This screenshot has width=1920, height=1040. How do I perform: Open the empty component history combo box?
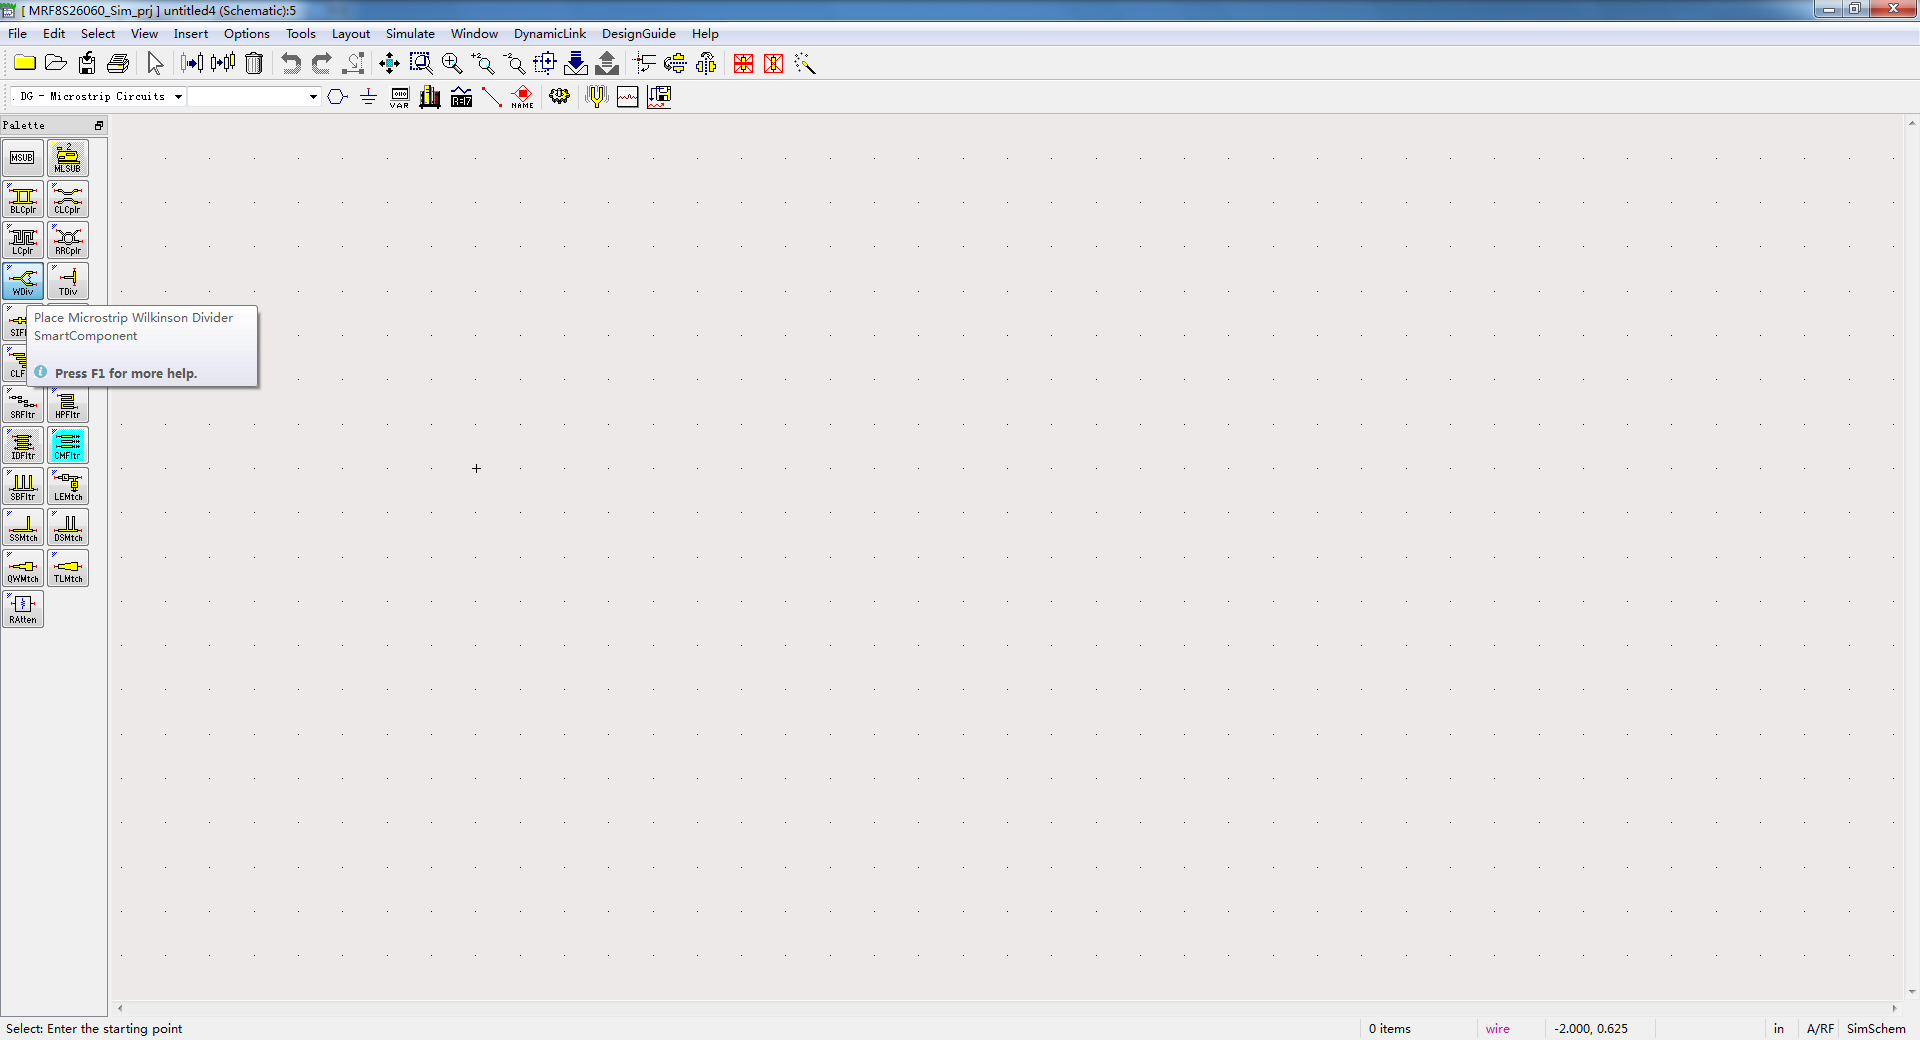pyautogui.click(x=254, y=97)
